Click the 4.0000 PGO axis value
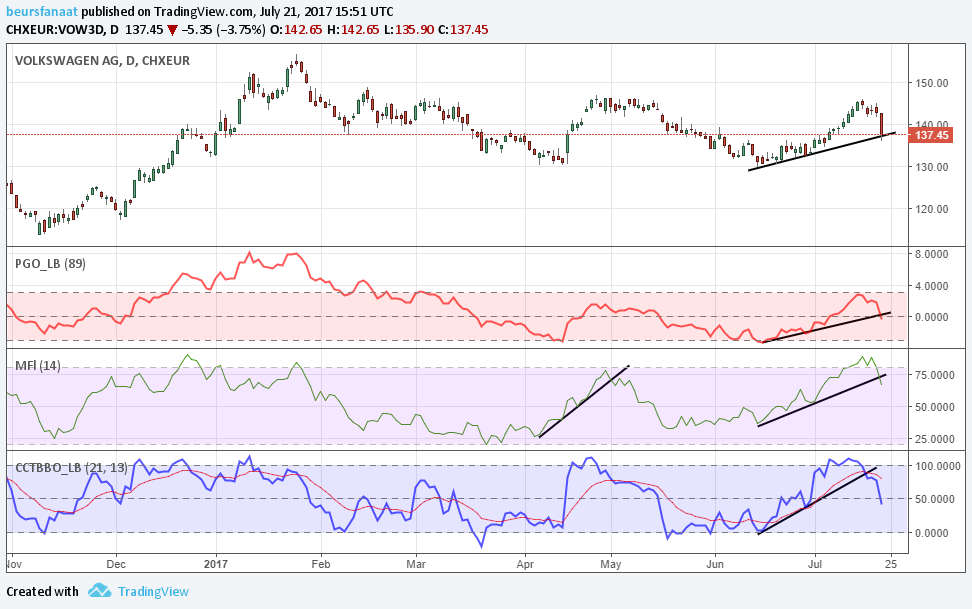This screenshot has height=609, width=972. click(x=932, y=286)
